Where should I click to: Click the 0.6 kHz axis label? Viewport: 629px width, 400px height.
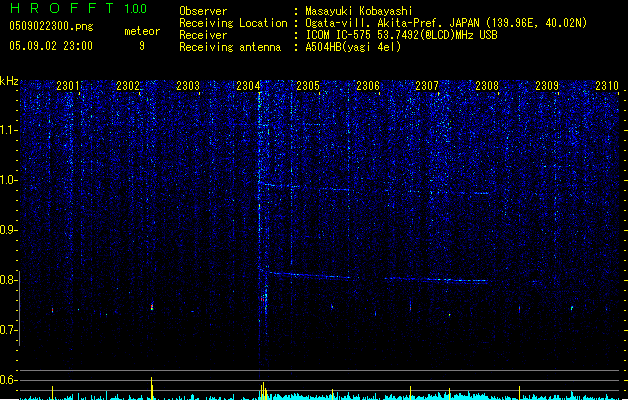(9, 380)
